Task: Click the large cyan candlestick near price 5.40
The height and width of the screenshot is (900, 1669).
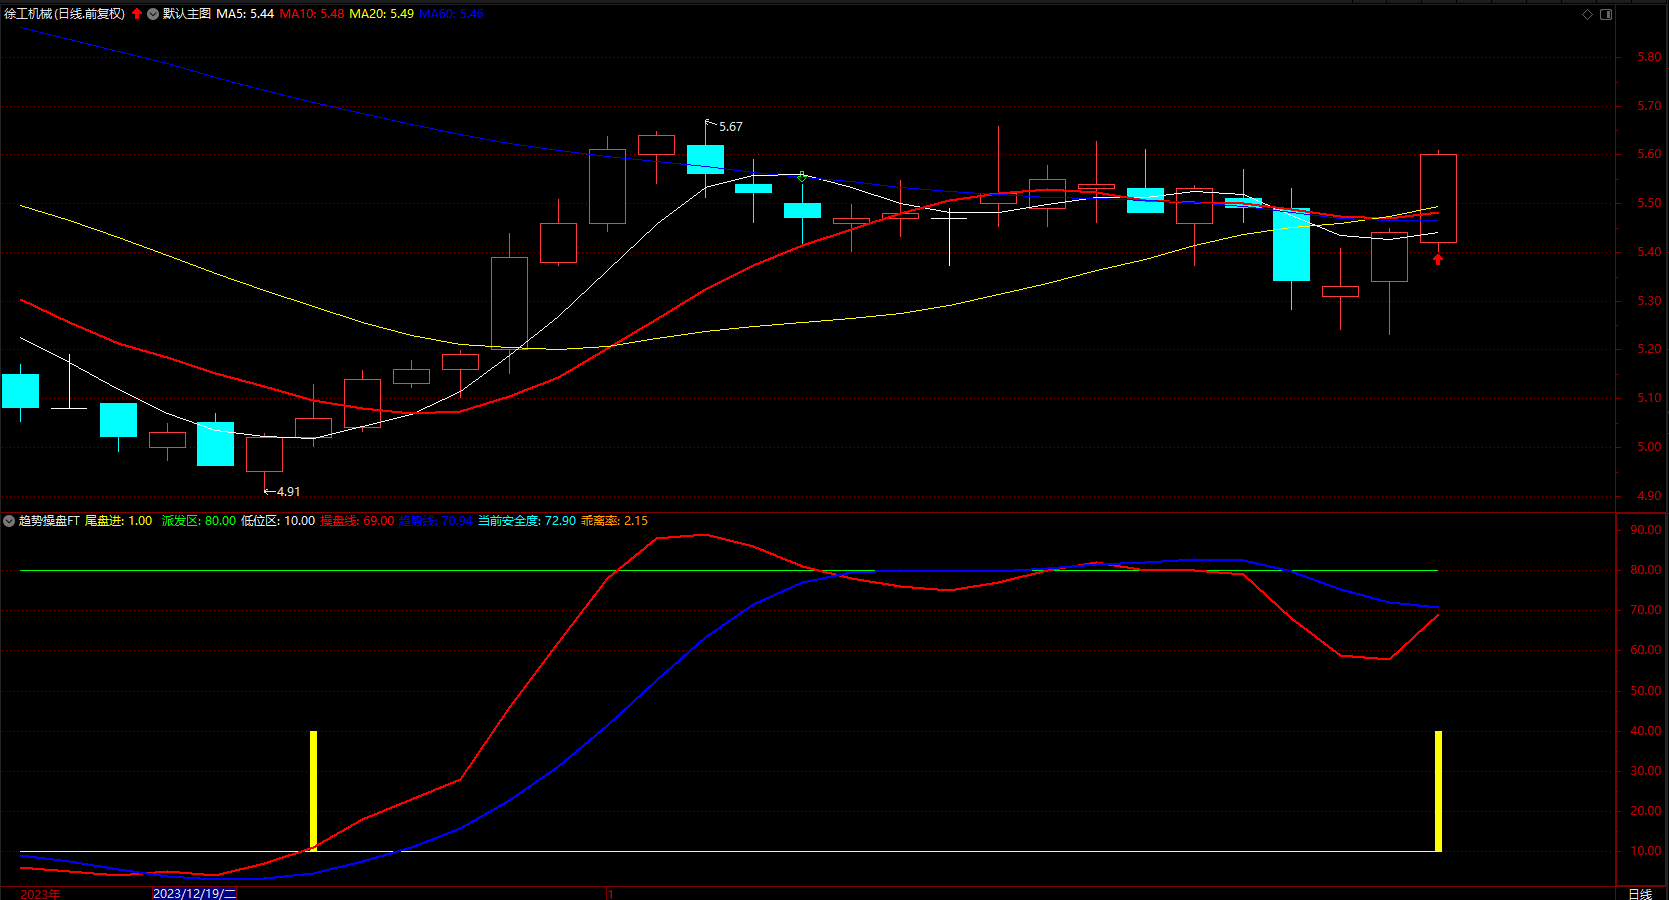Action: coord(1291,245)
